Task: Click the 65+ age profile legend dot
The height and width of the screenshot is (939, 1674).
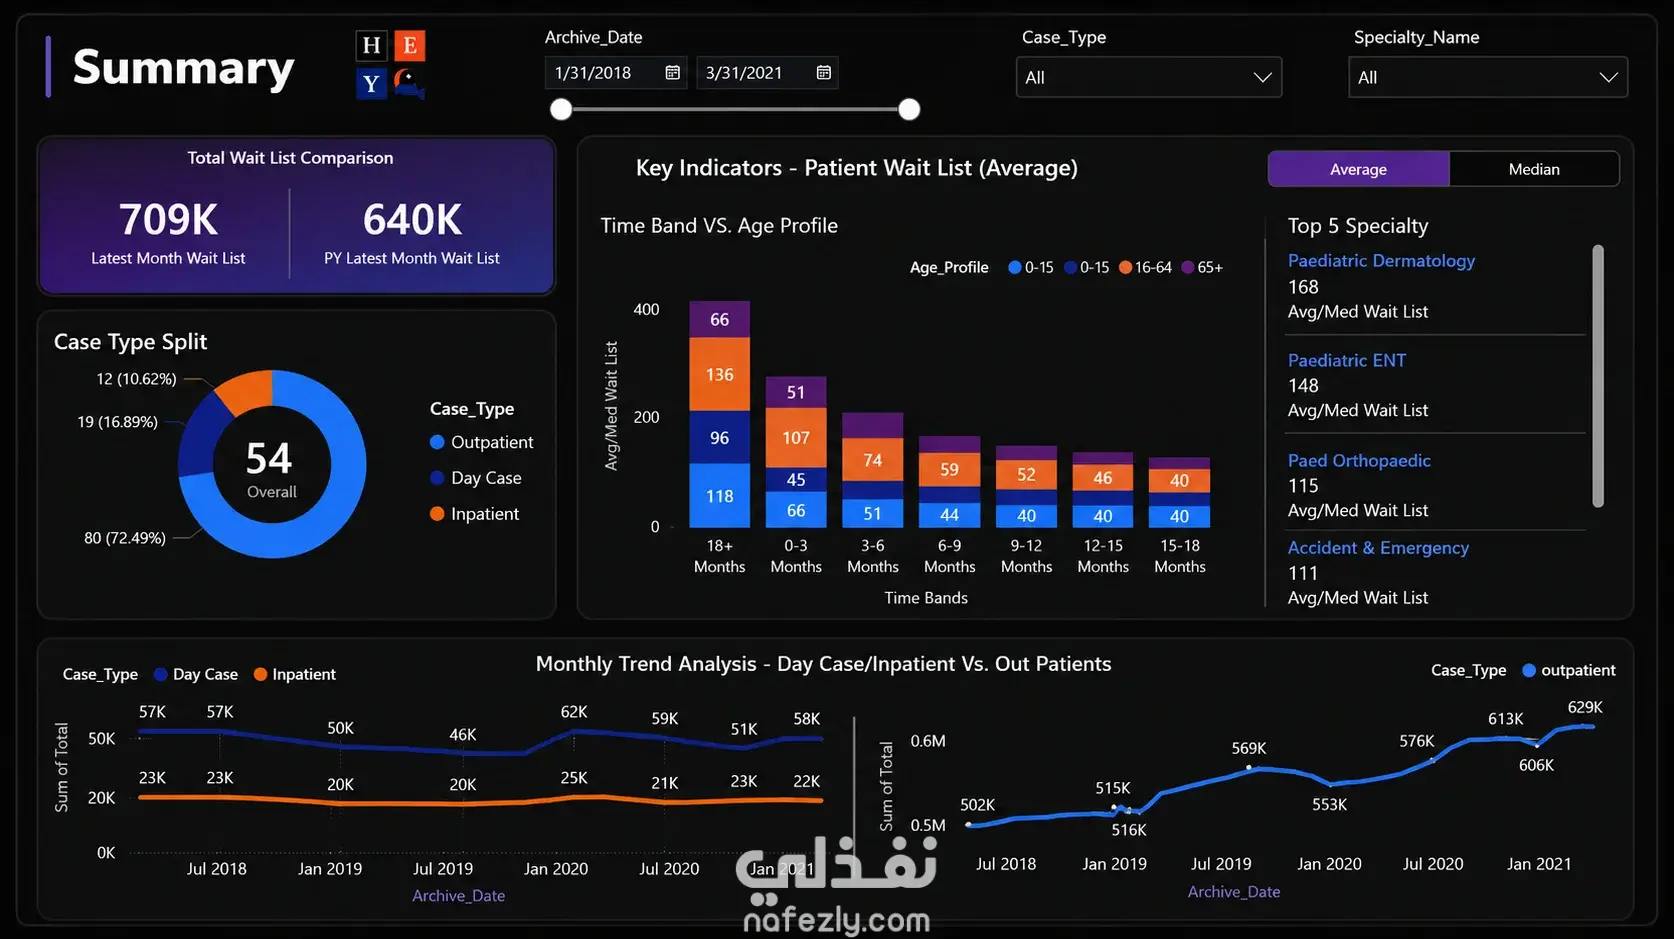Action: [1188, 267]
